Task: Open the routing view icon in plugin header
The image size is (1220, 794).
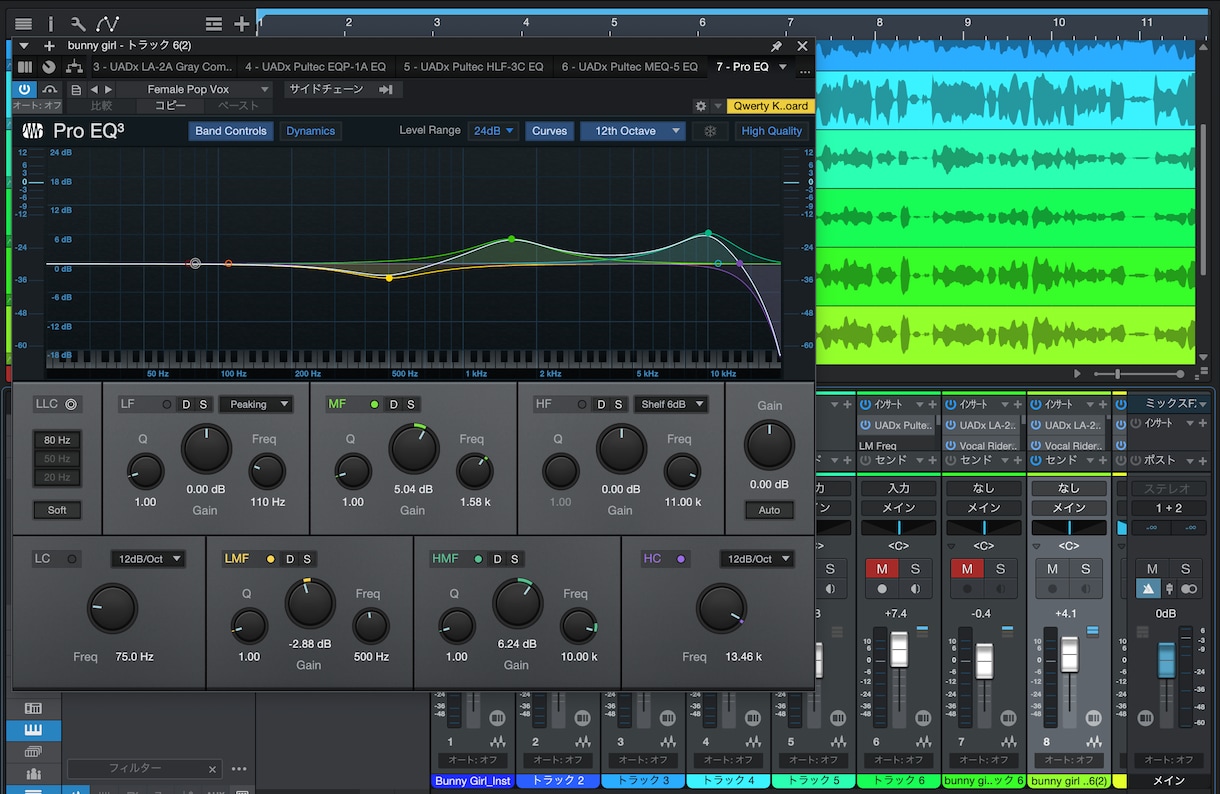Action: (x=73, y=67)
